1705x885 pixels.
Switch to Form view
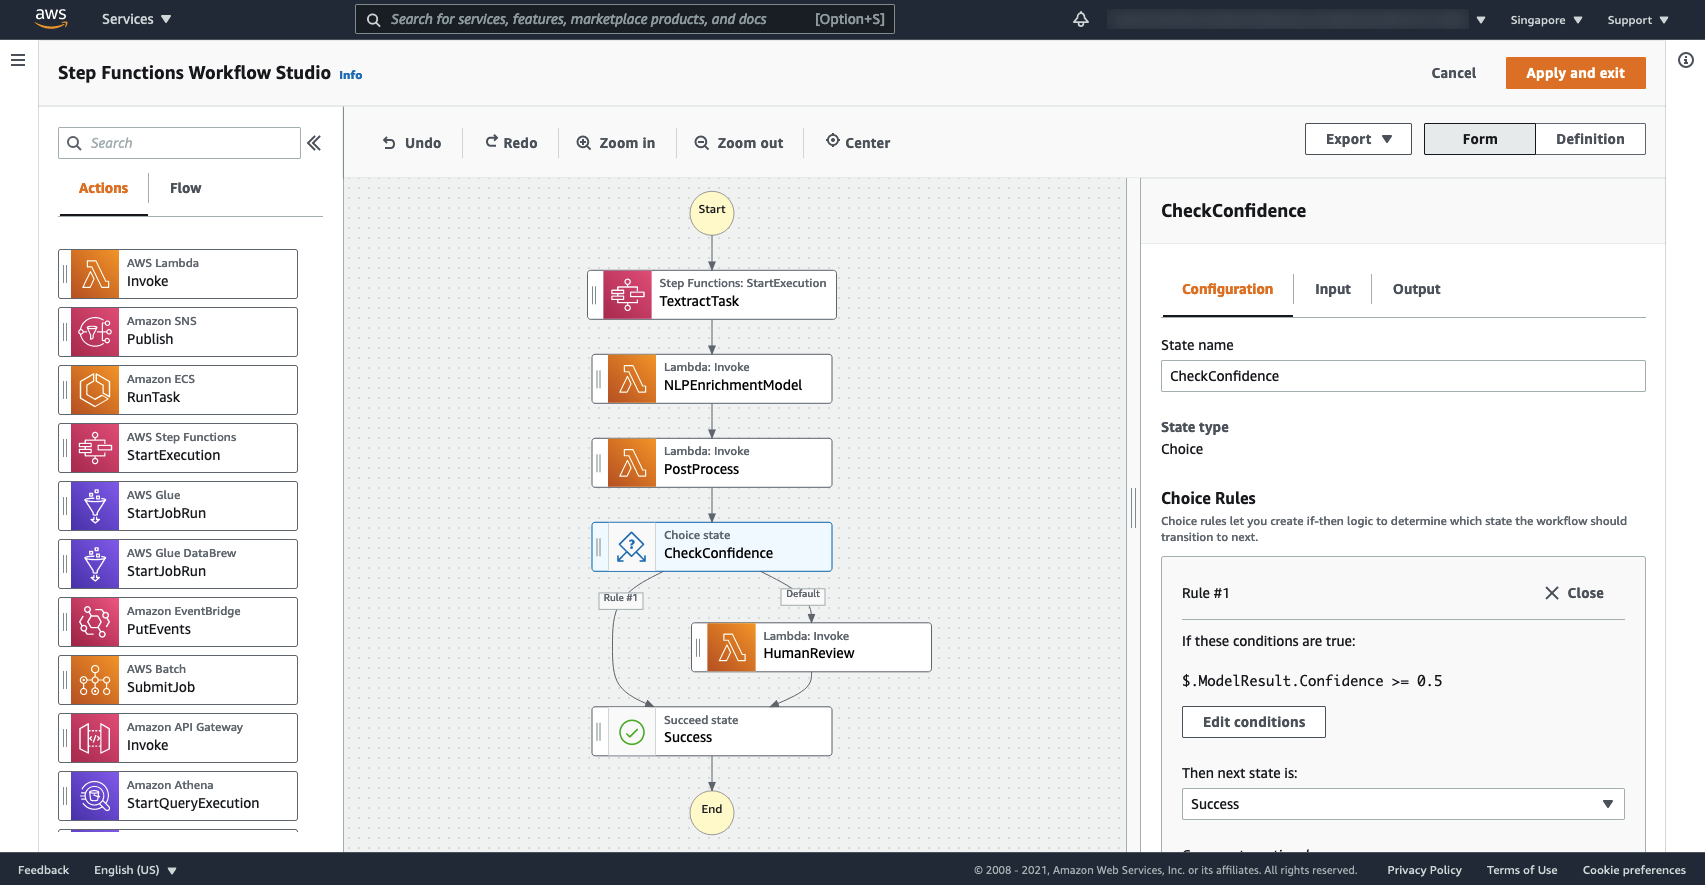[1480, 139]
